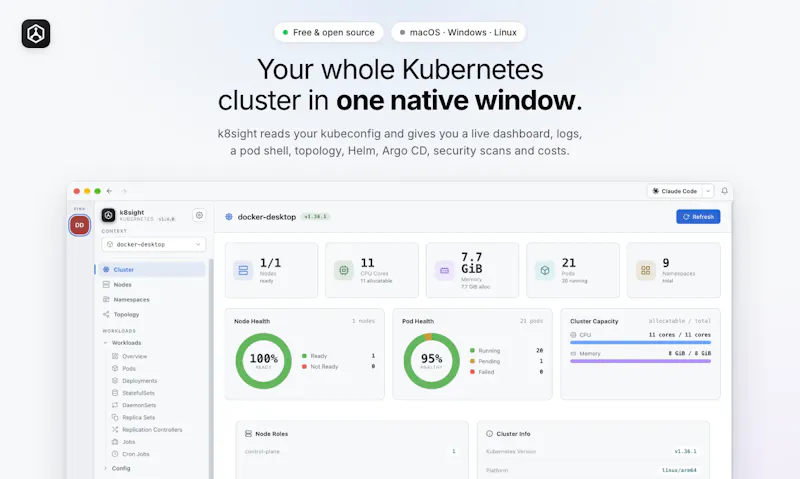
Task: Select the red DD cluster avatar
Action: click(x=80, y=225)
